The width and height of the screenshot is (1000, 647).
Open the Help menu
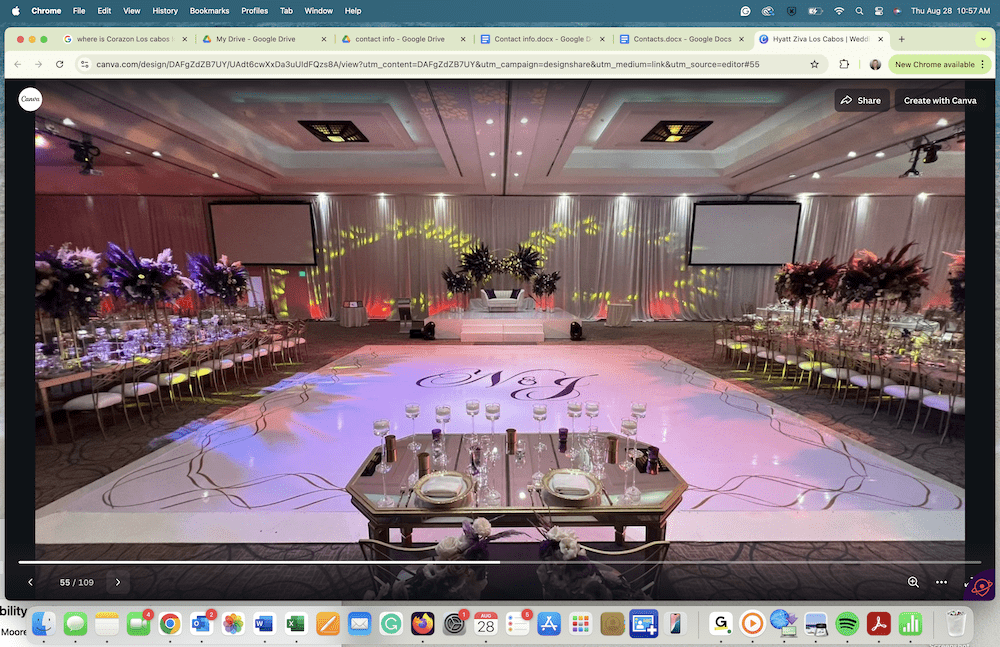(353, 11)
